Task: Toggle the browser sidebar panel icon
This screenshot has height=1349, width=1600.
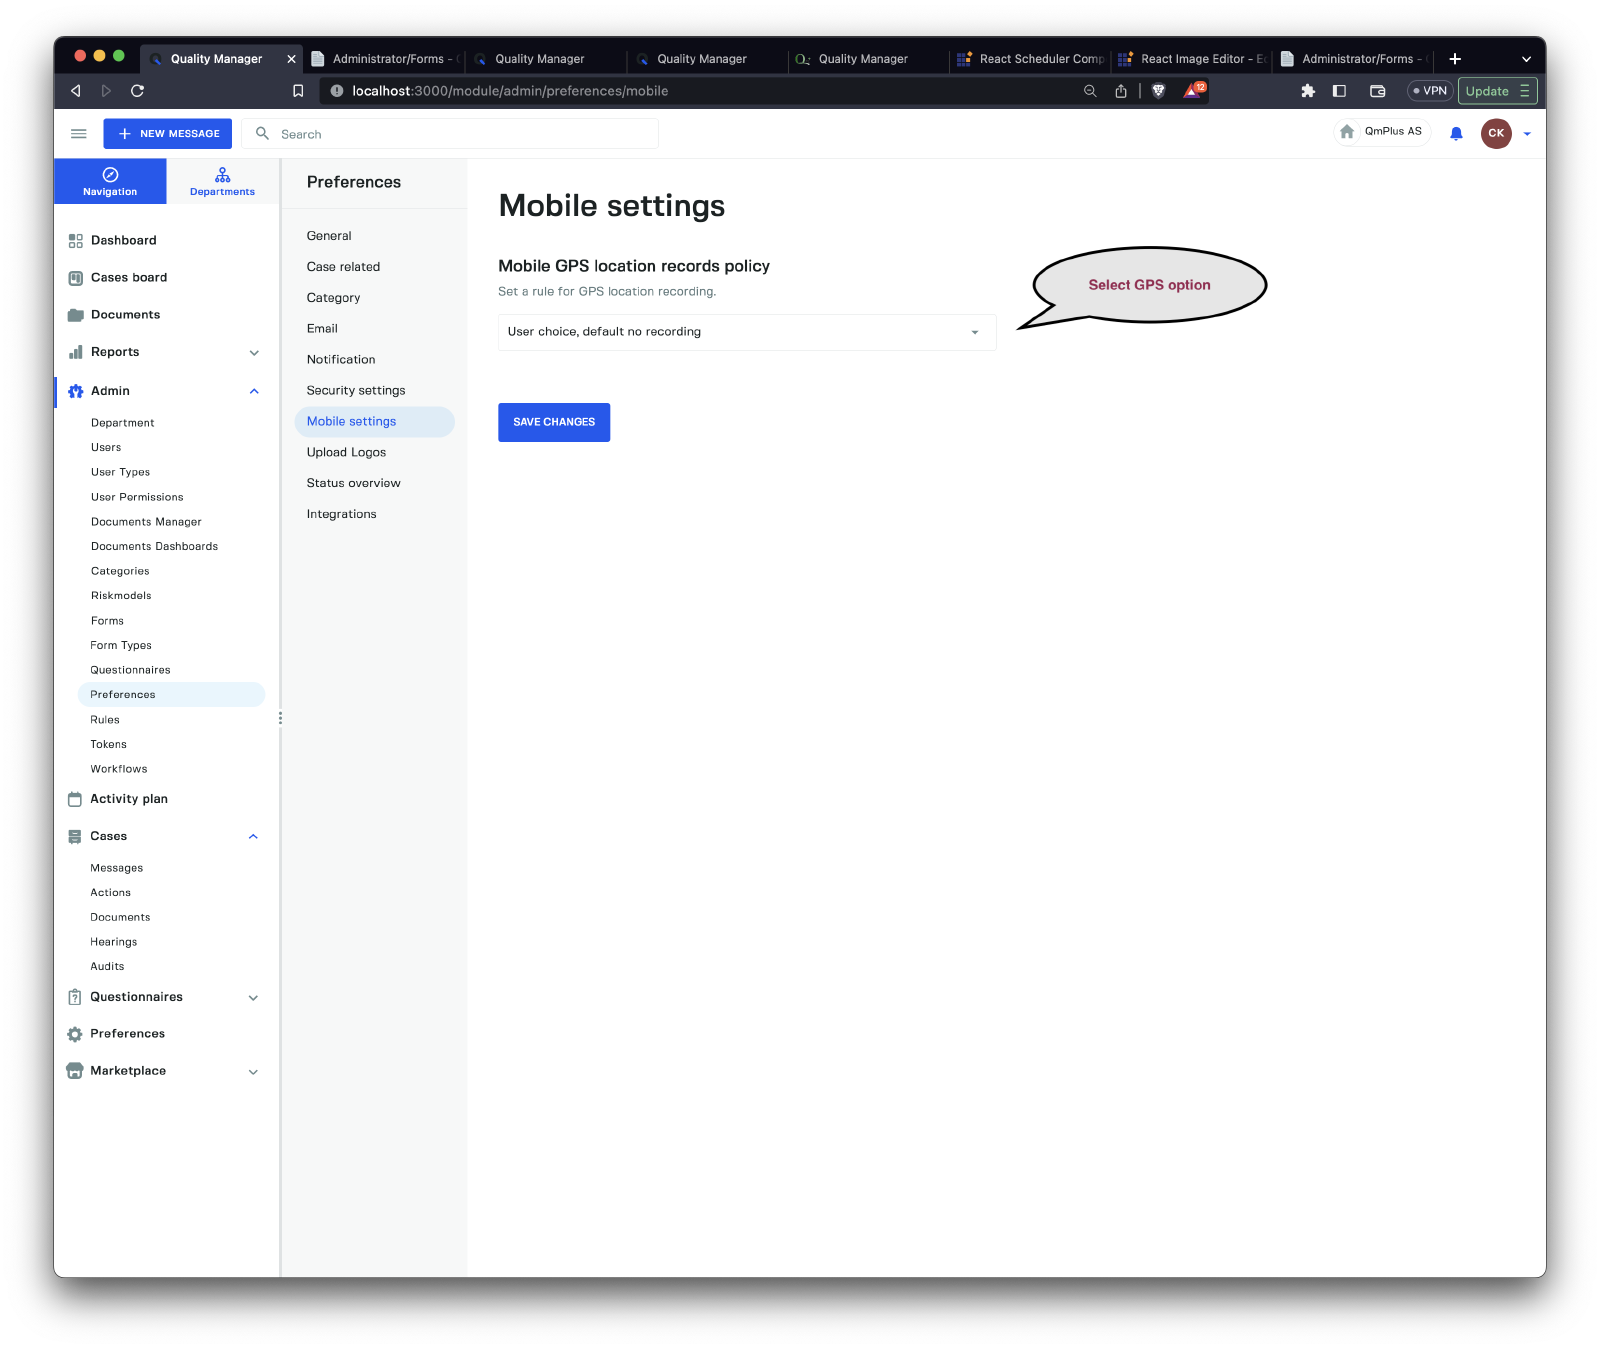Action: pyautogui.click(x=1339, y=91)
